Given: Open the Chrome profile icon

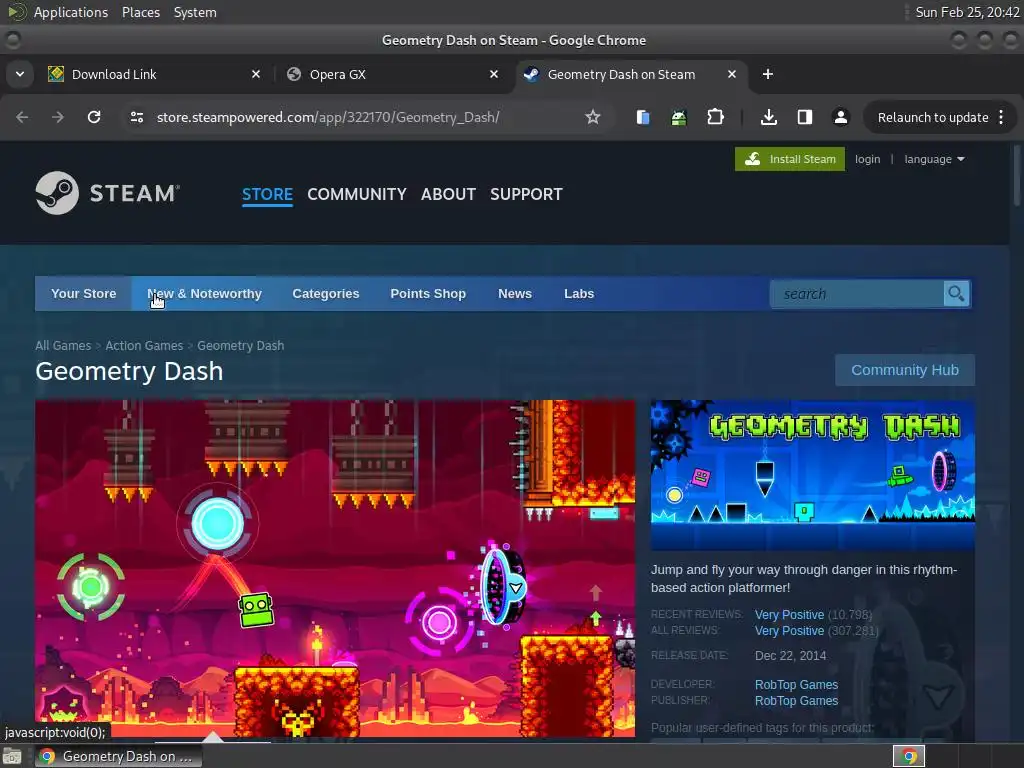Looking at the screenshot, I should 840,117.
